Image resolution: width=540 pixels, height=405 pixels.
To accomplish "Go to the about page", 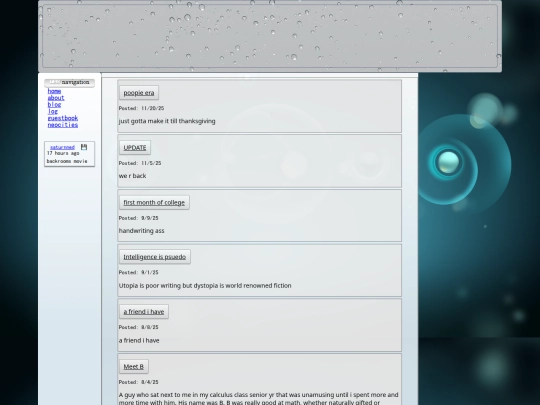I will (56, 98).
